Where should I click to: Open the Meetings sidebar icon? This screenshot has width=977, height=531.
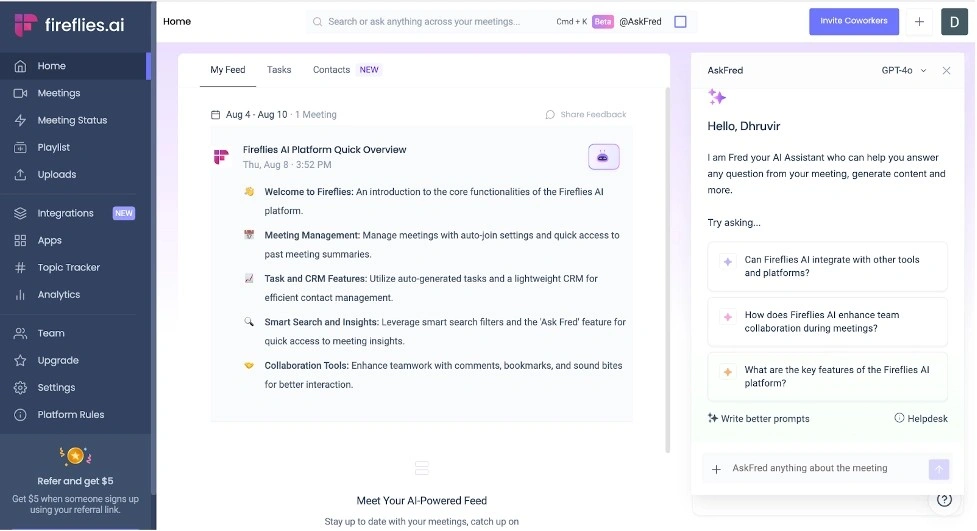tap(20, 93)
